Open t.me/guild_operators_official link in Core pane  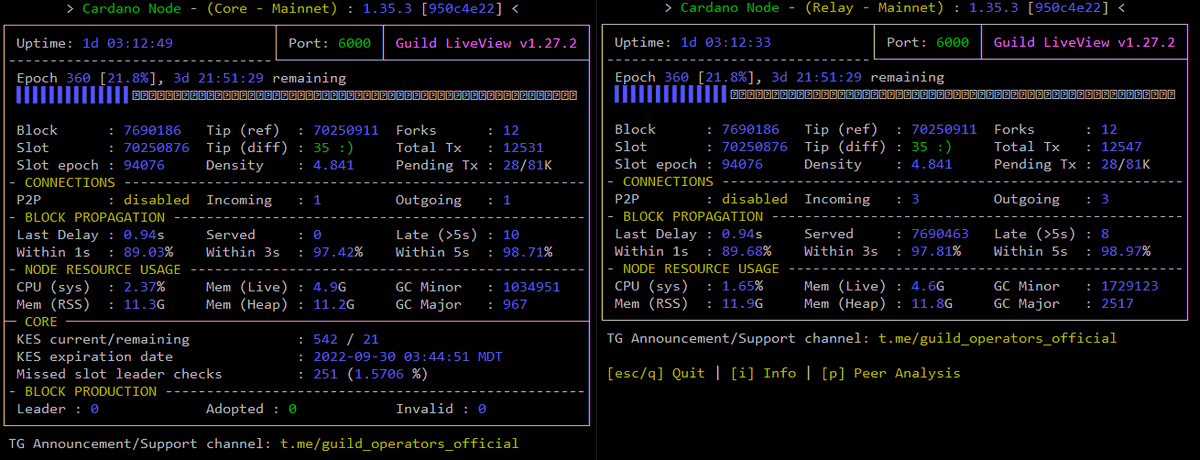coord(399,443)
